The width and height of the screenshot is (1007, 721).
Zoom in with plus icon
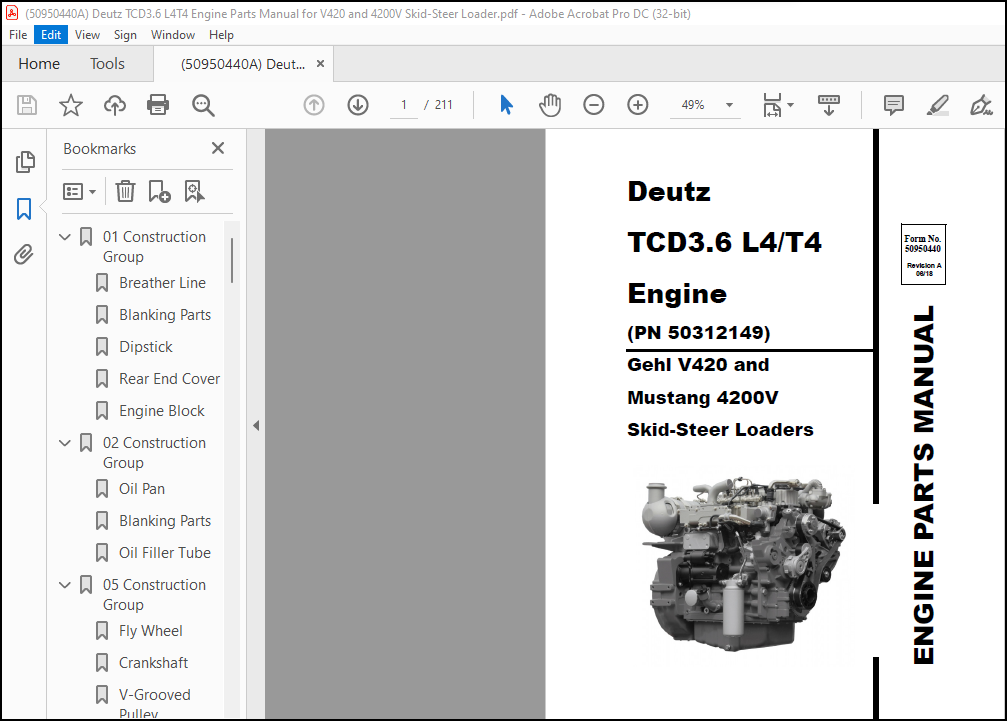pos(638,105)
